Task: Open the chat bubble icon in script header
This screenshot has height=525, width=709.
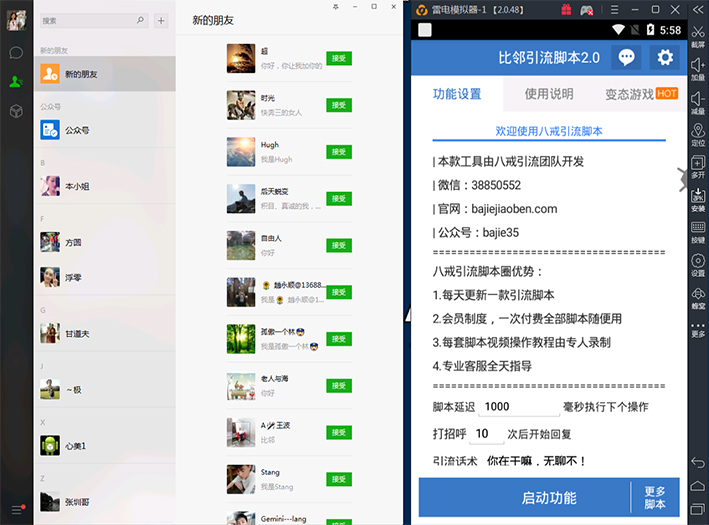Action: click(x=626, y=57)
